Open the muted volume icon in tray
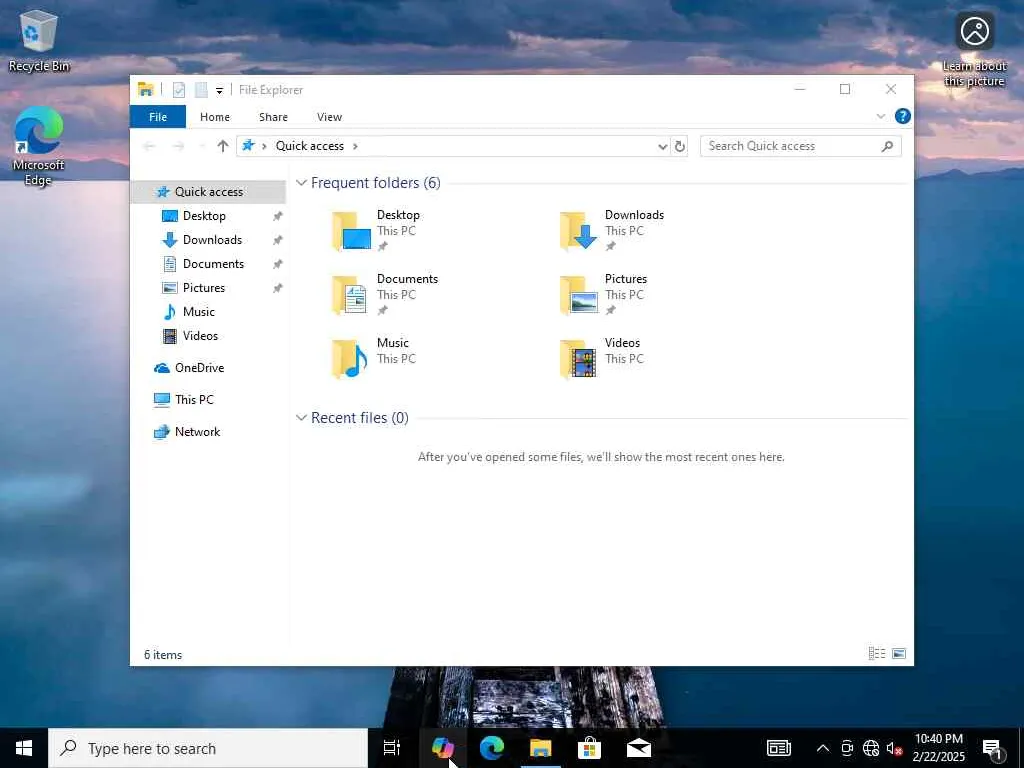This screenshot has height=768, width=1024. pyautogui.click(x=894, y=748)
